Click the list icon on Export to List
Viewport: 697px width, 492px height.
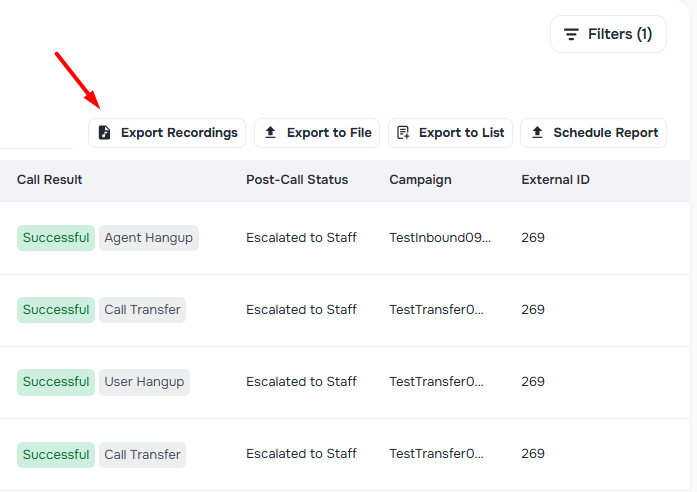click(404, 133)
